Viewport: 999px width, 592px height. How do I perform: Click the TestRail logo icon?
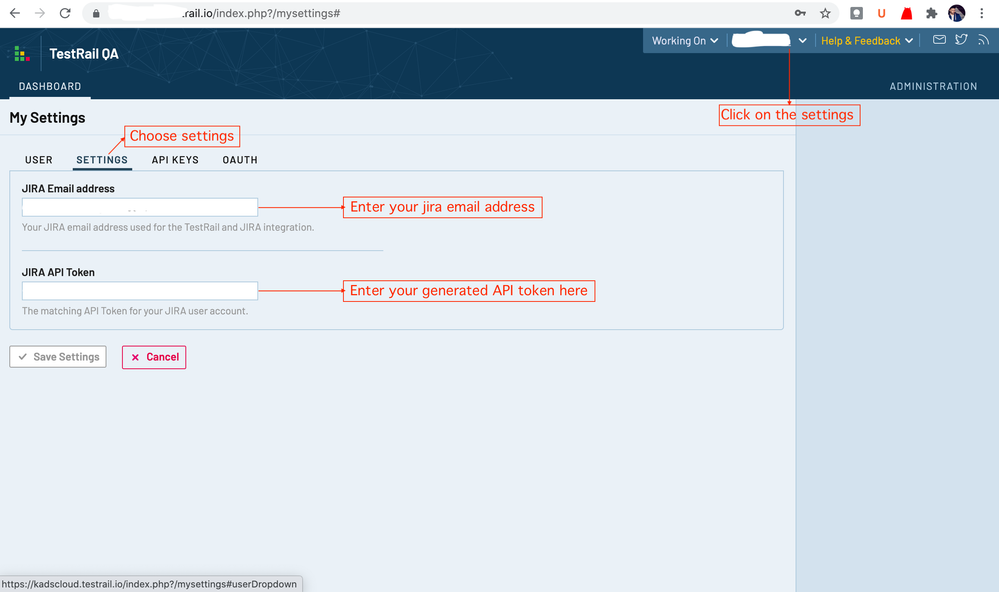click(x=22, y=54)
